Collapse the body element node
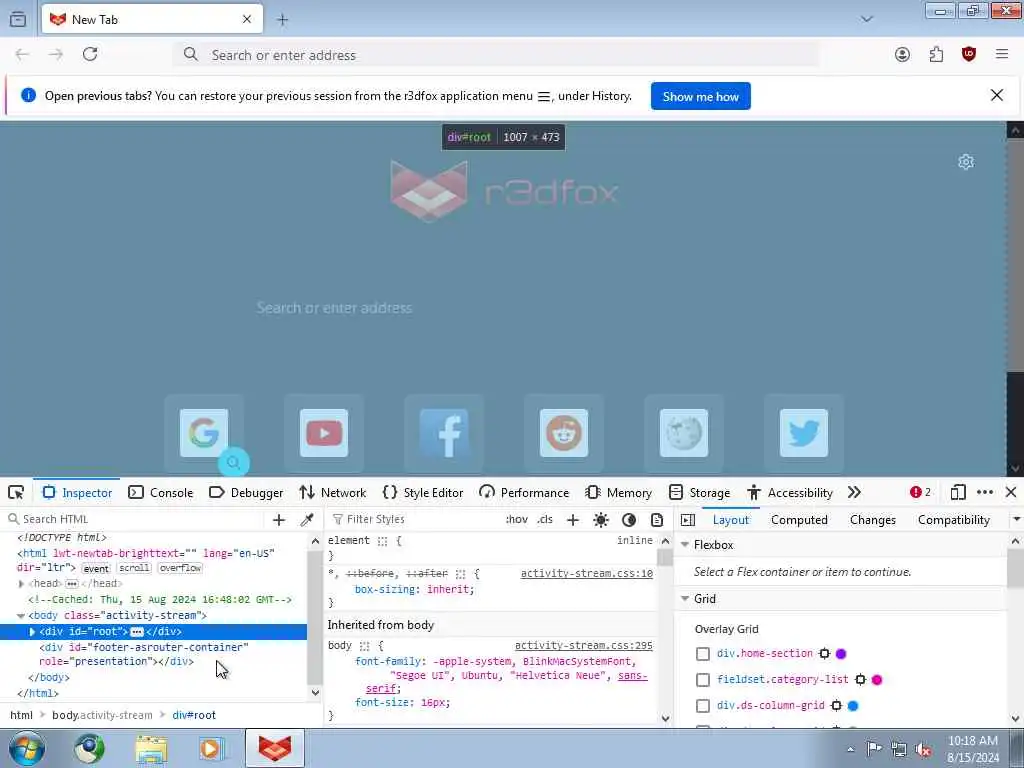Image resolution: width=1024 pixels, height=768 pixels. click(x=21, y=616)
